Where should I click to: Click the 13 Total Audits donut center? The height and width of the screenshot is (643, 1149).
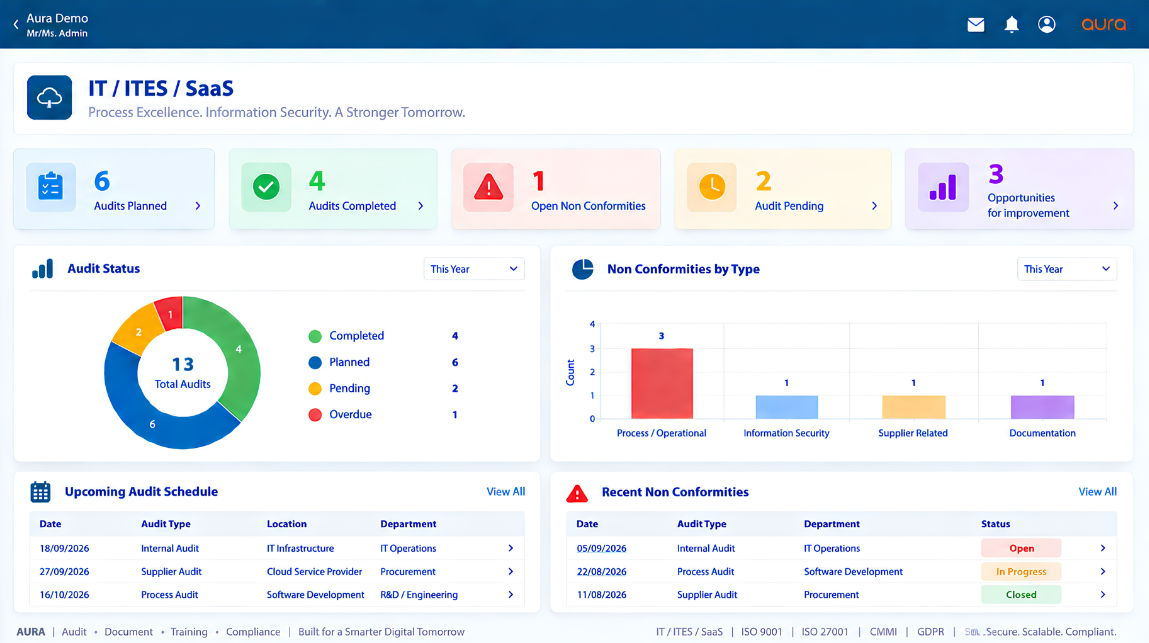[182, 372]
